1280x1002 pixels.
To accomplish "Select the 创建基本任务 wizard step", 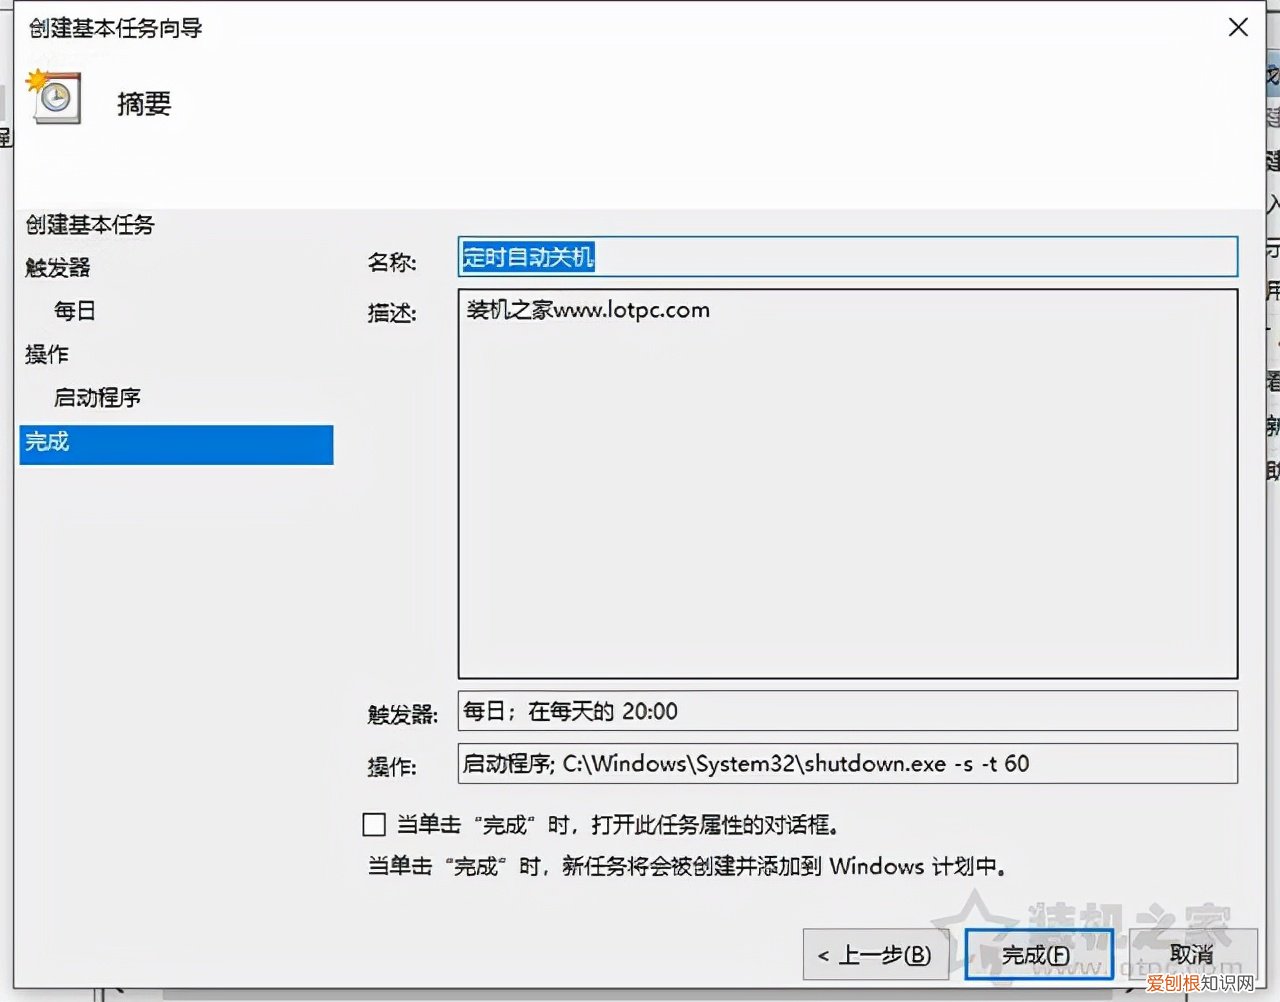I will (x=90, y=225).
